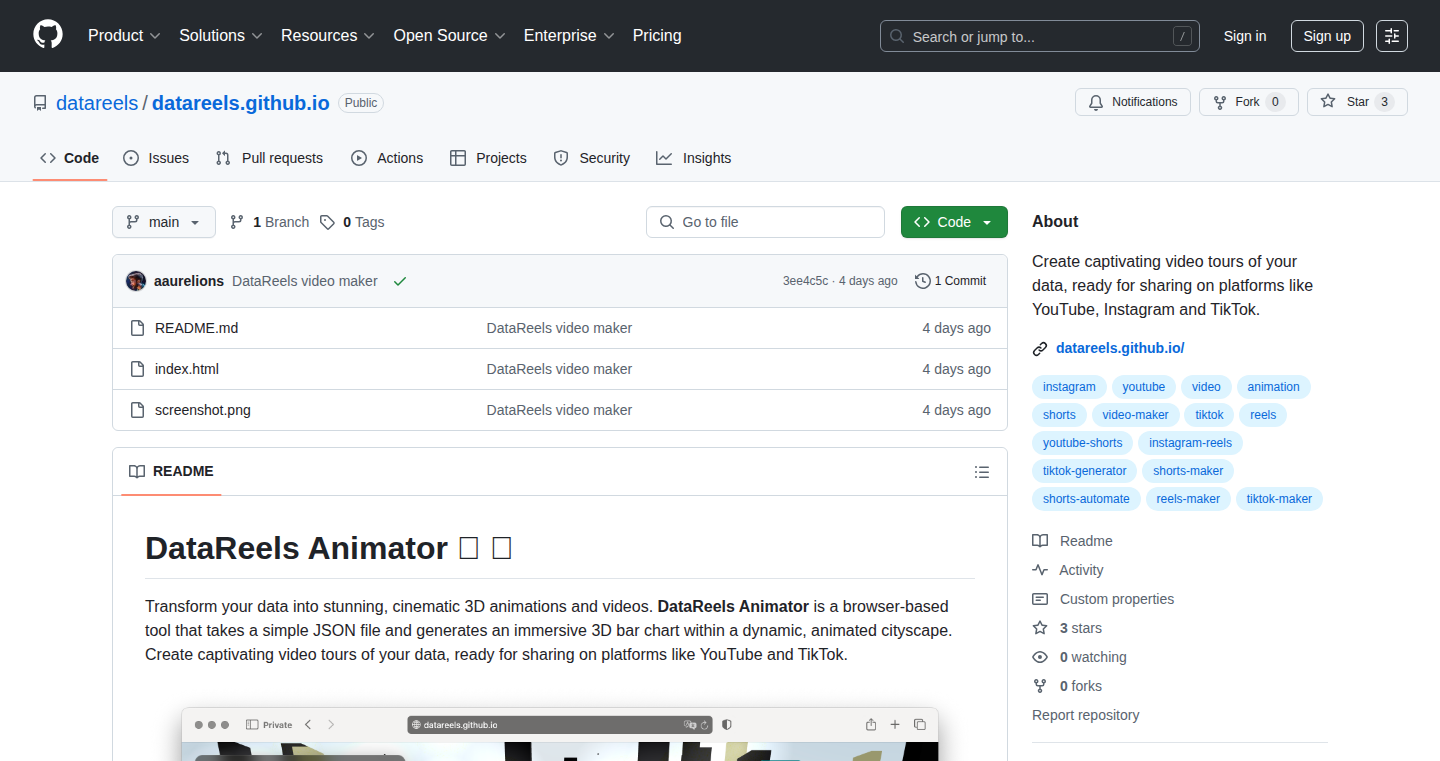Open the Custom properties link
Viewport: 1440px width, 761px height.
1103,599
